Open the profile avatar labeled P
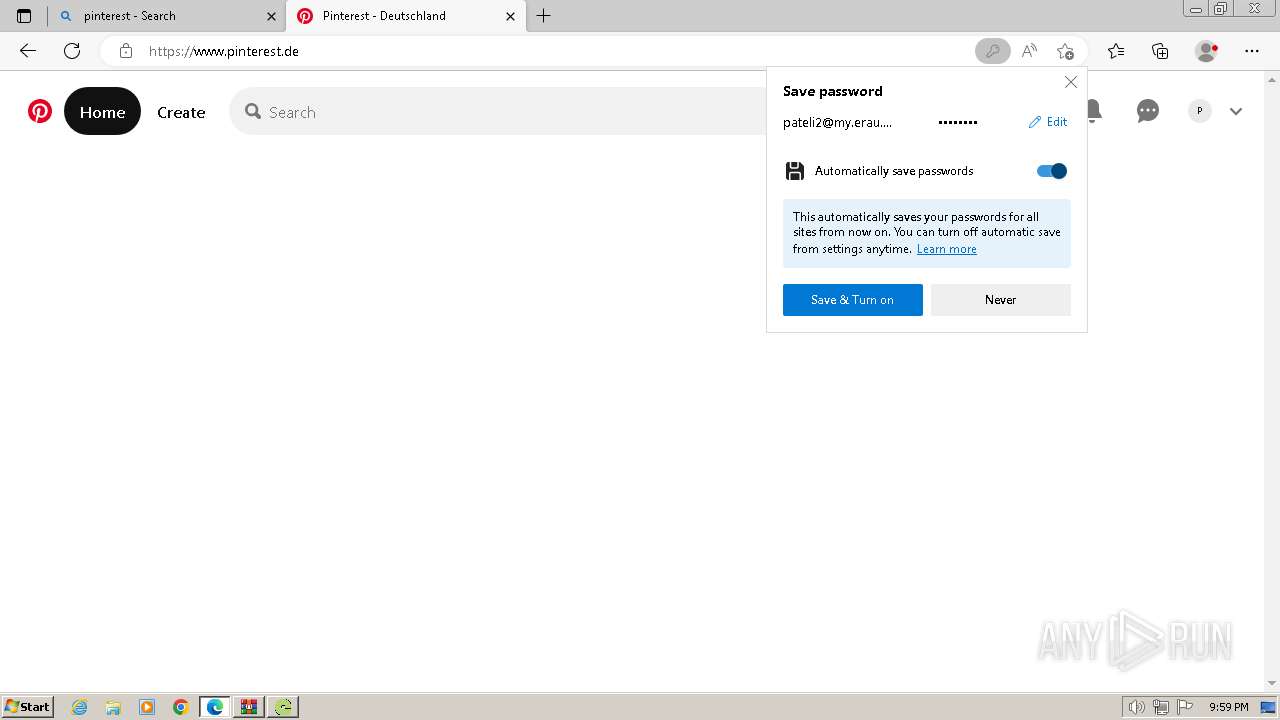1280x720 pixels. (x=1199, y=111)
